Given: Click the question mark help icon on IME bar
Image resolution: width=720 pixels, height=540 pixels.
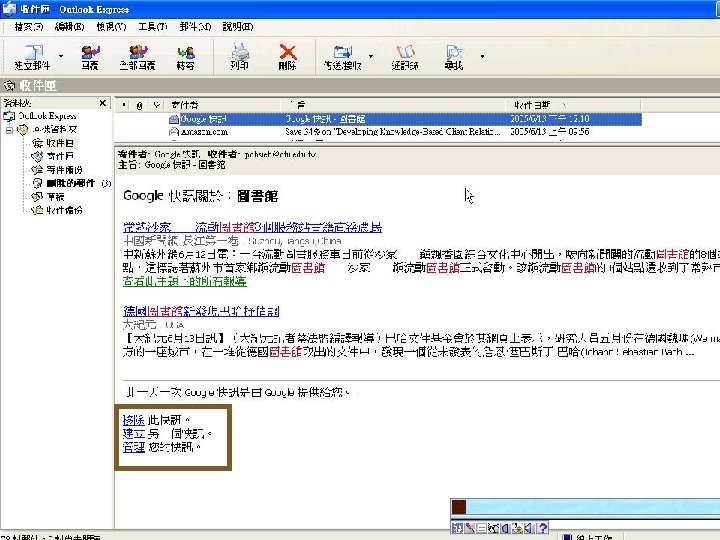Looking at the screenshot, I should click(x=543, y=528).
